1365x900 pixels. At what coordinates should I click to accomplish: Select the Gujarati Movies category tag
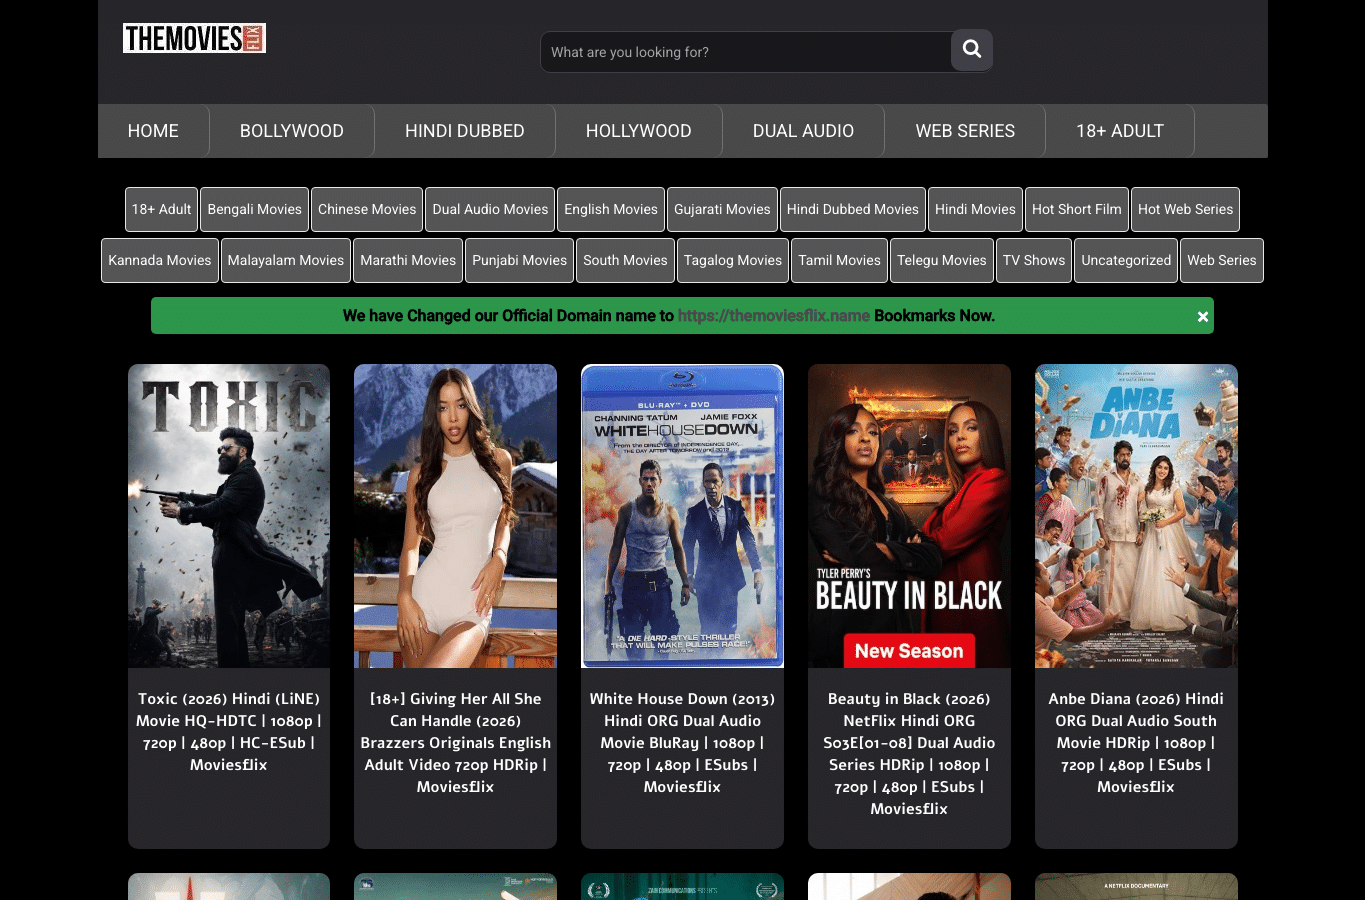(722, 209)
